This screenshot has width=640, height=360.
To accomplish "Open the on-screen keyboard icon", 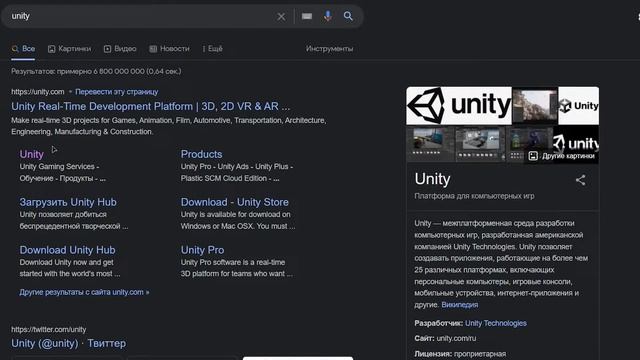I will [x=307, y=16].
